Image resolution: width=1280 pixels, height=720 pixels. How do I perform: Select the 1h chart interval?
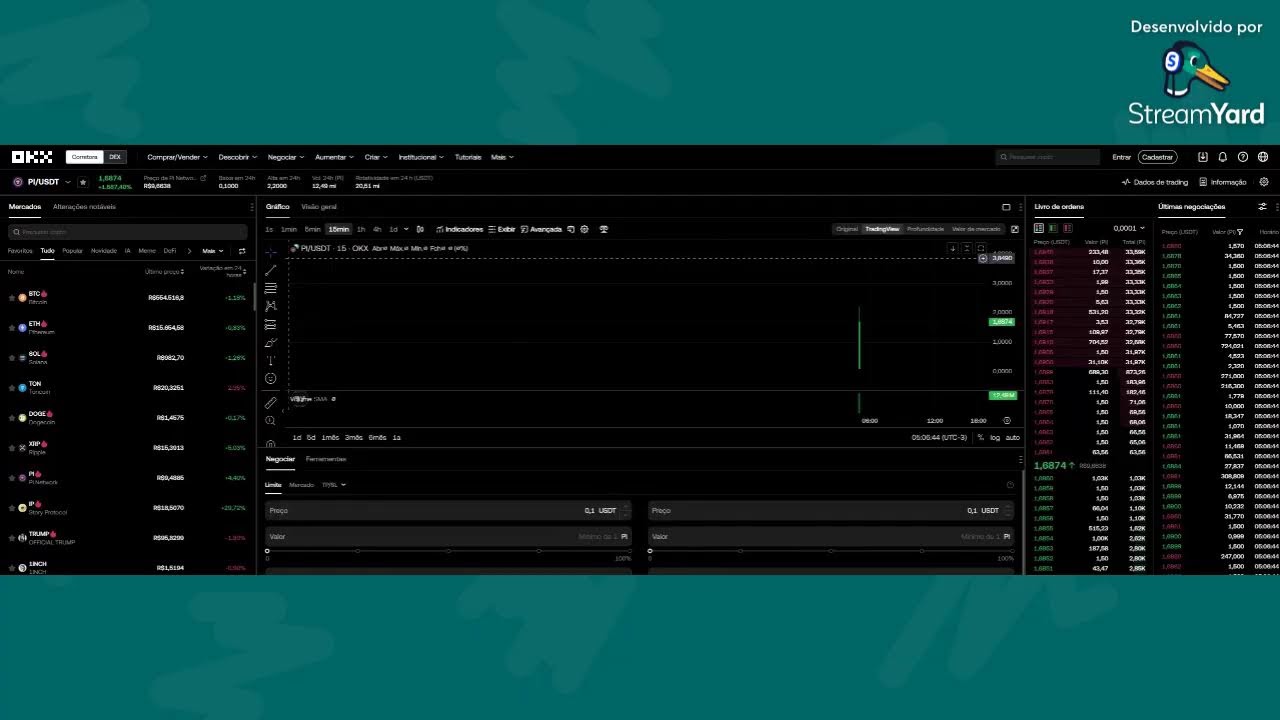click(x=361, y=229)
